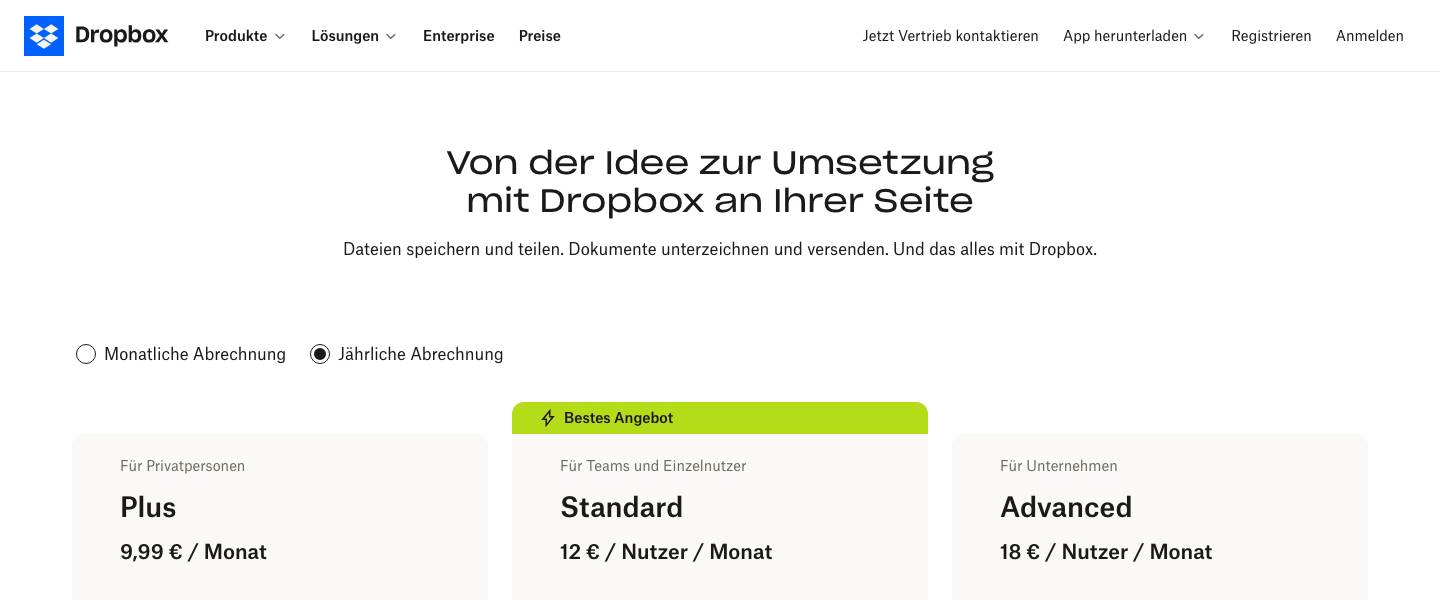Expand the Produkte dropdown menu
This screenshot has height=600, width=1440.
(245, 36)
